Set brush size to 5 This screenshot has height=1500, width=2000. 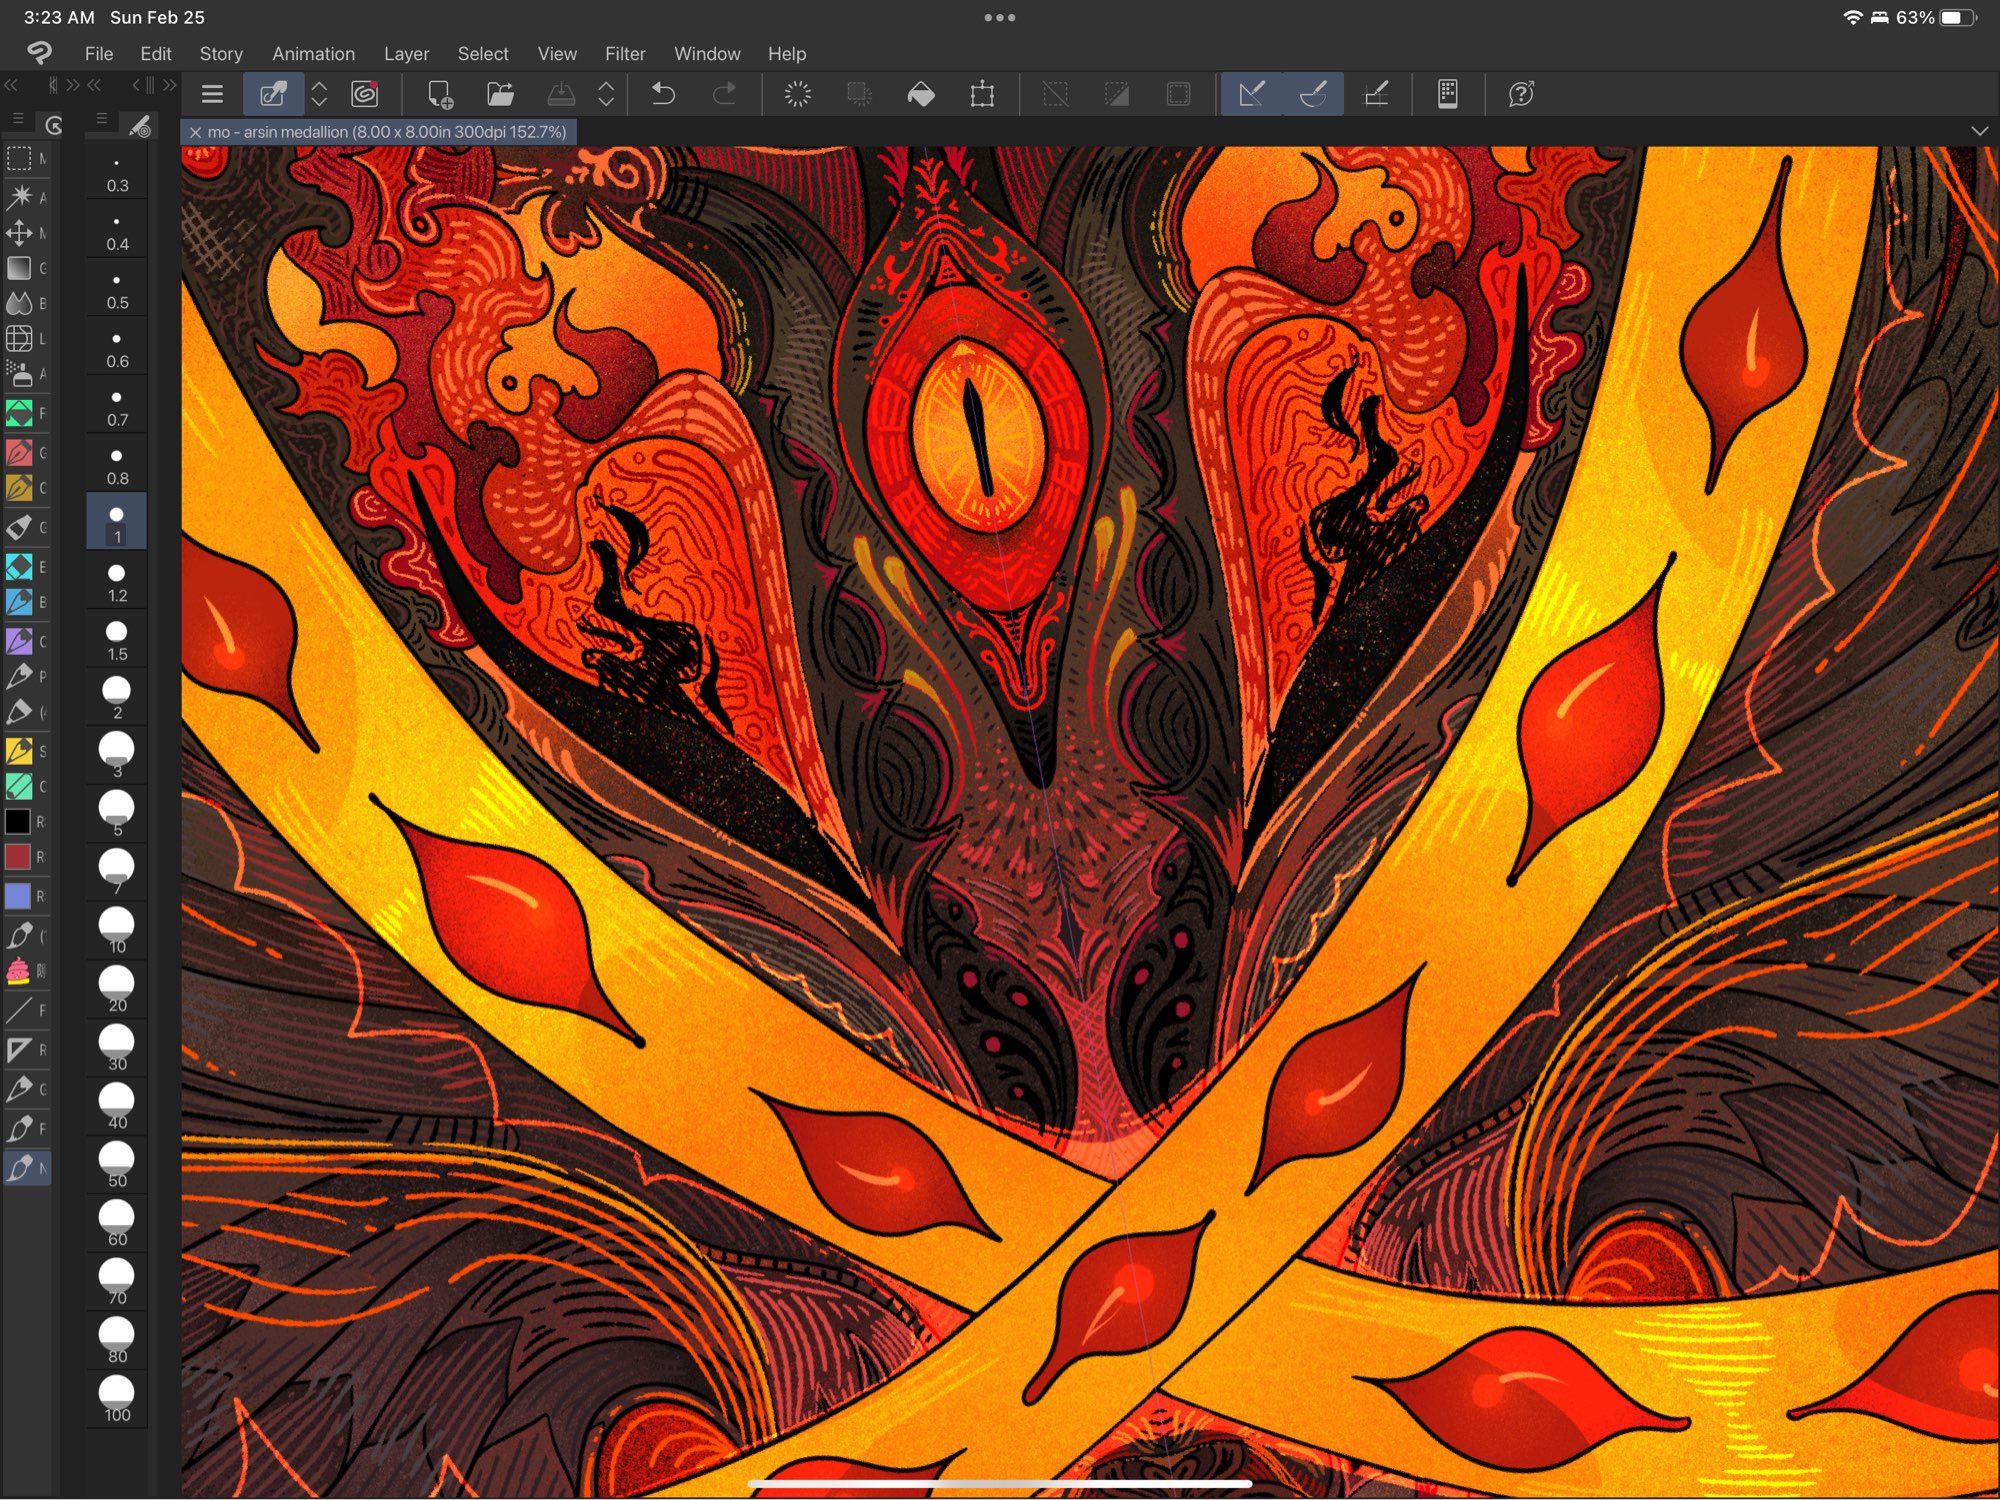pyautogui.click(x=117, y=813)
